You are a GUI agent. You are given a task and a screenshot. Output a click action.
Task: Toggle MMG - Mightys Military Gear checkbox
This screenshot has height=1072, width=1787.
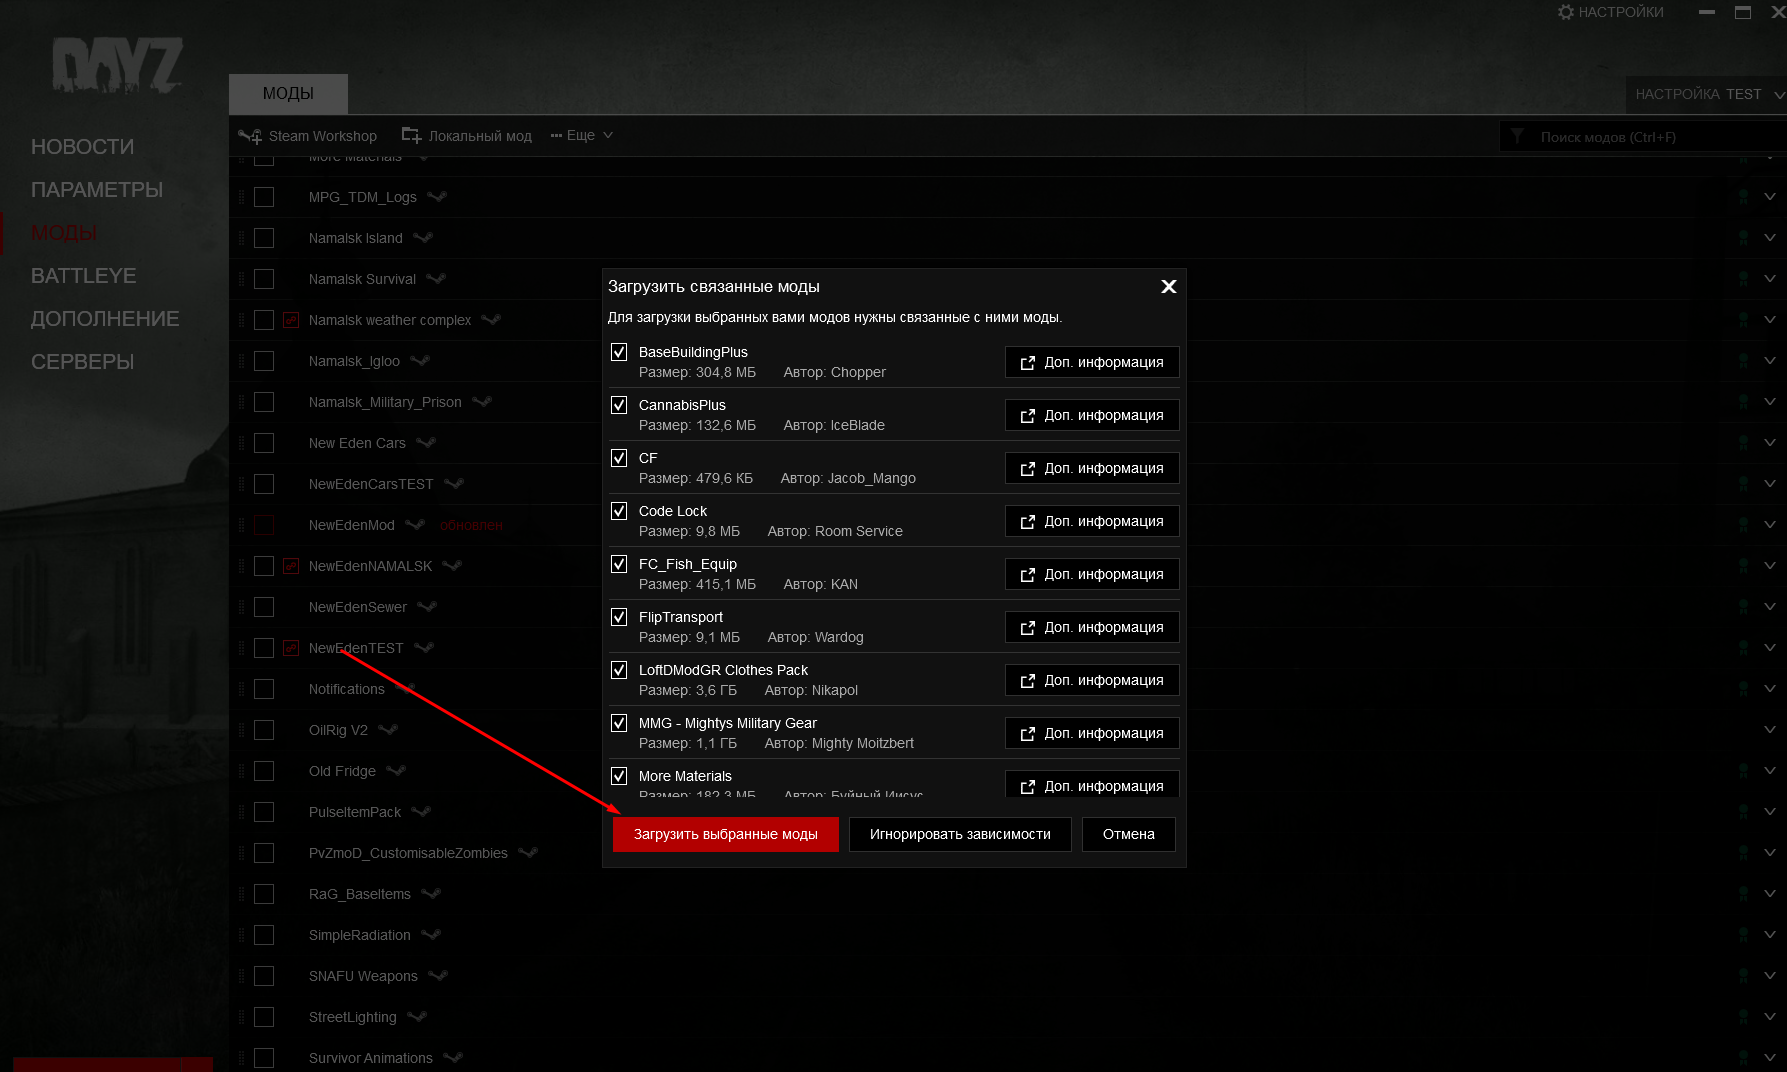pyautogui.click(x=619, y=723)
